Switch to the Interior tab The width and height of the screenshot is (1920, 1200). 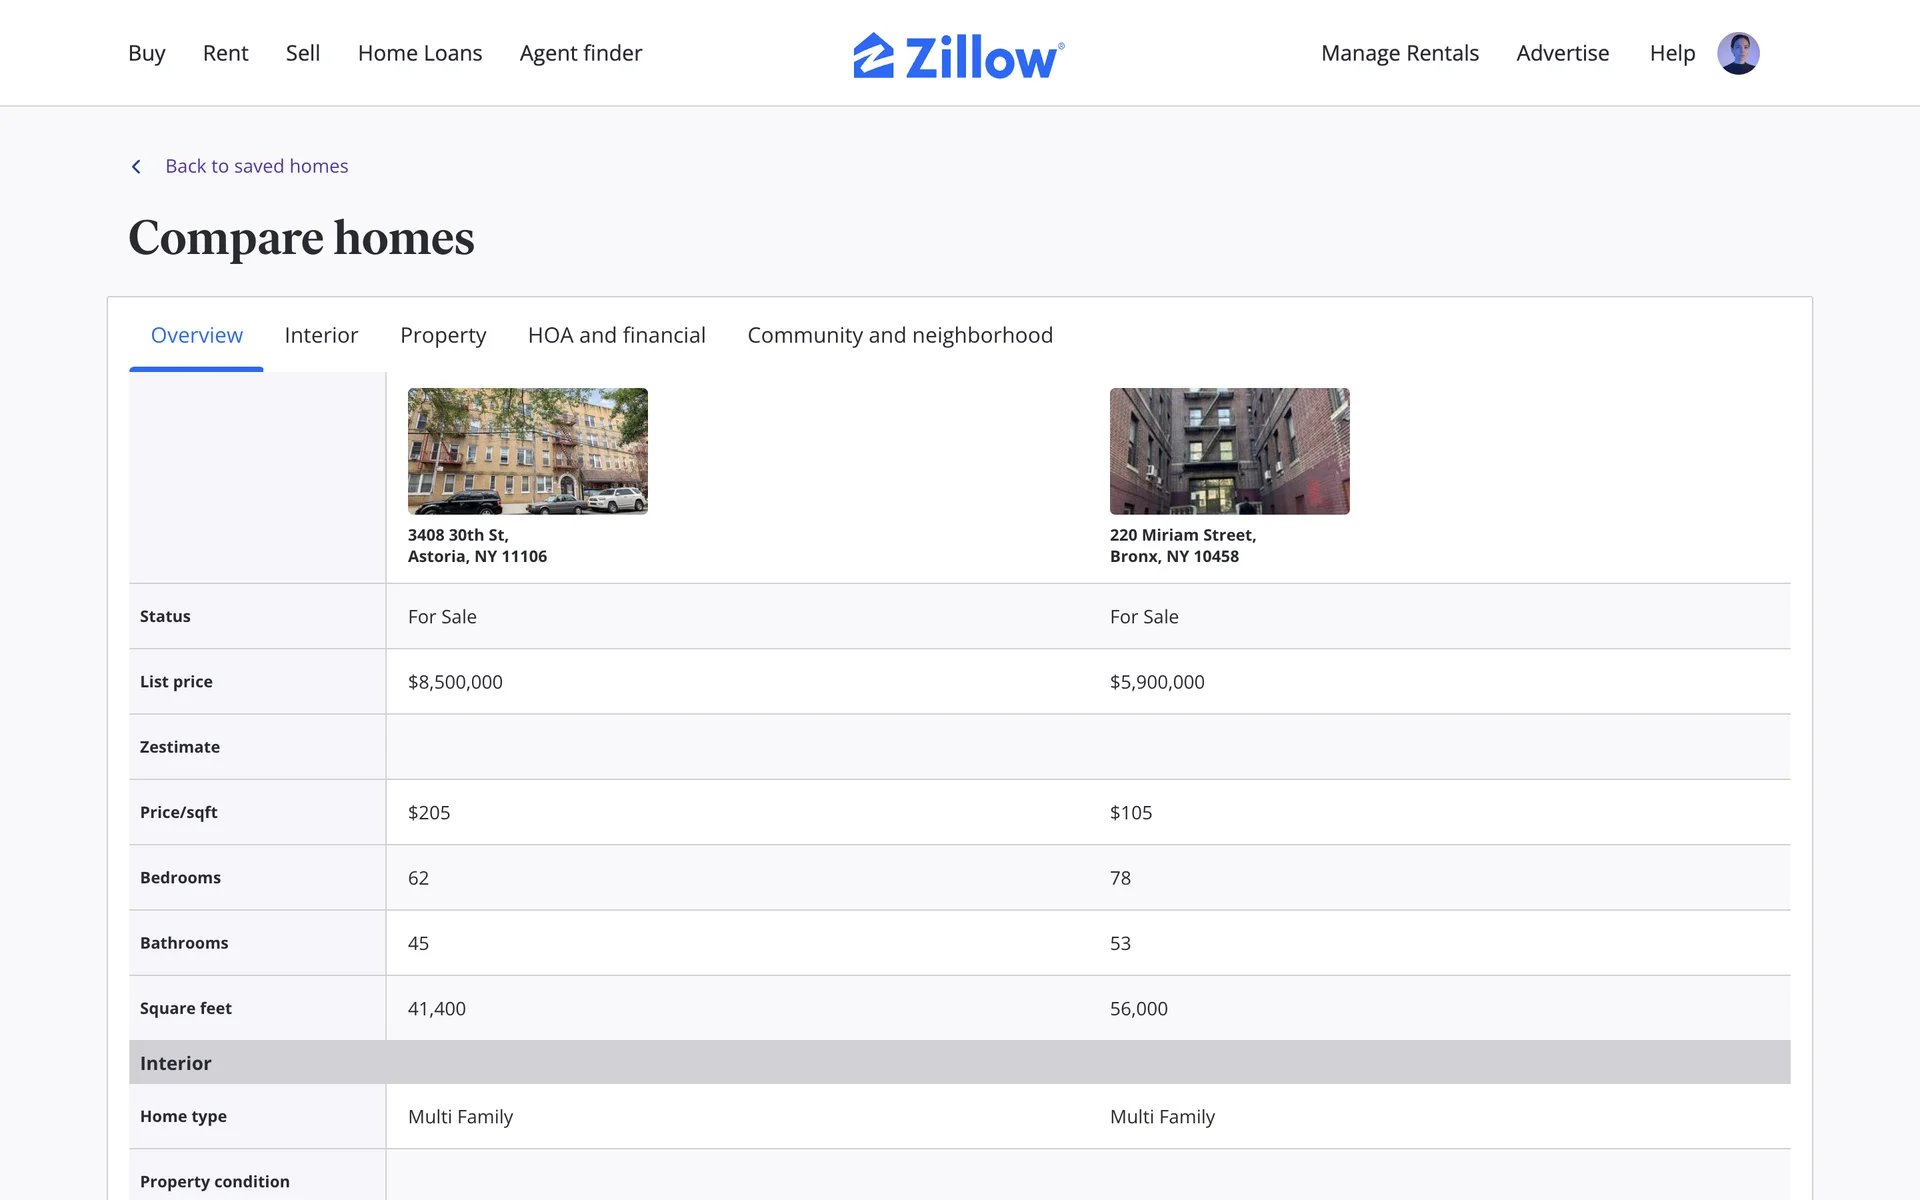[321, 335]
